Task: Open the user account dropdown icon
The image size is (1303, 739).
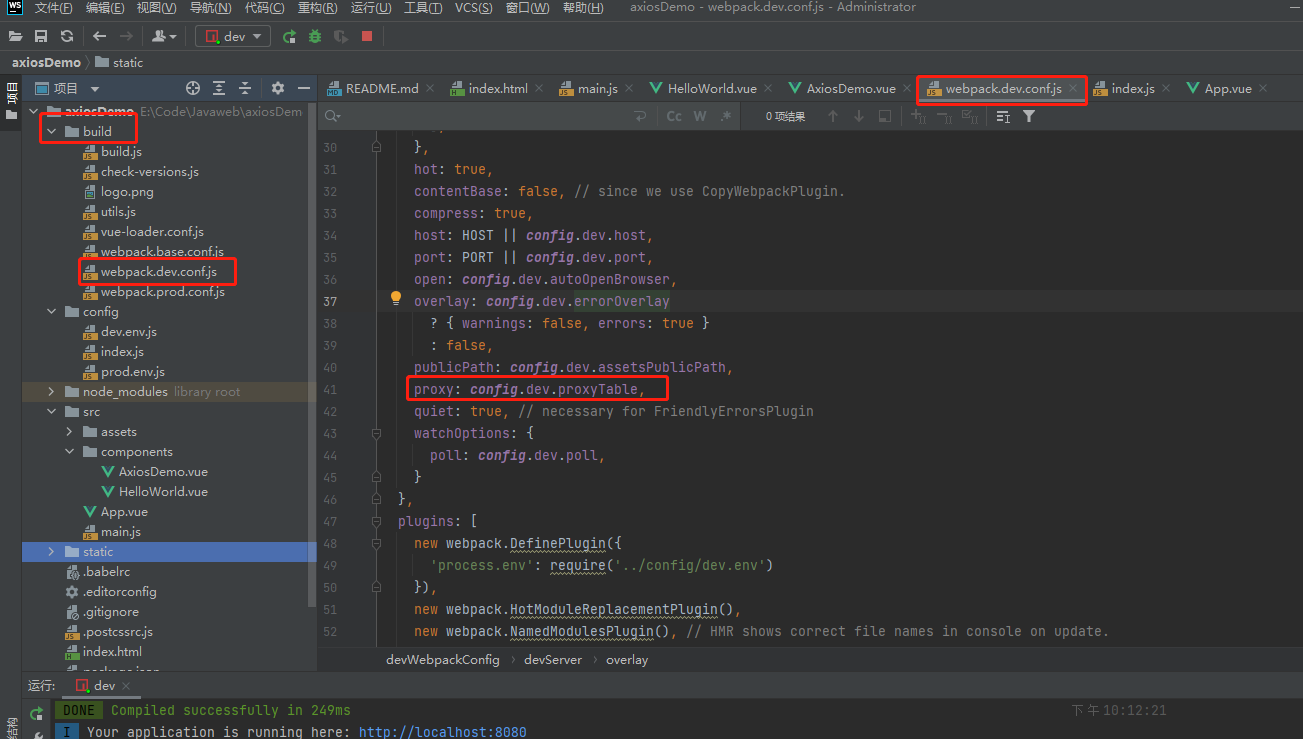Action: [x=164, y=36]
